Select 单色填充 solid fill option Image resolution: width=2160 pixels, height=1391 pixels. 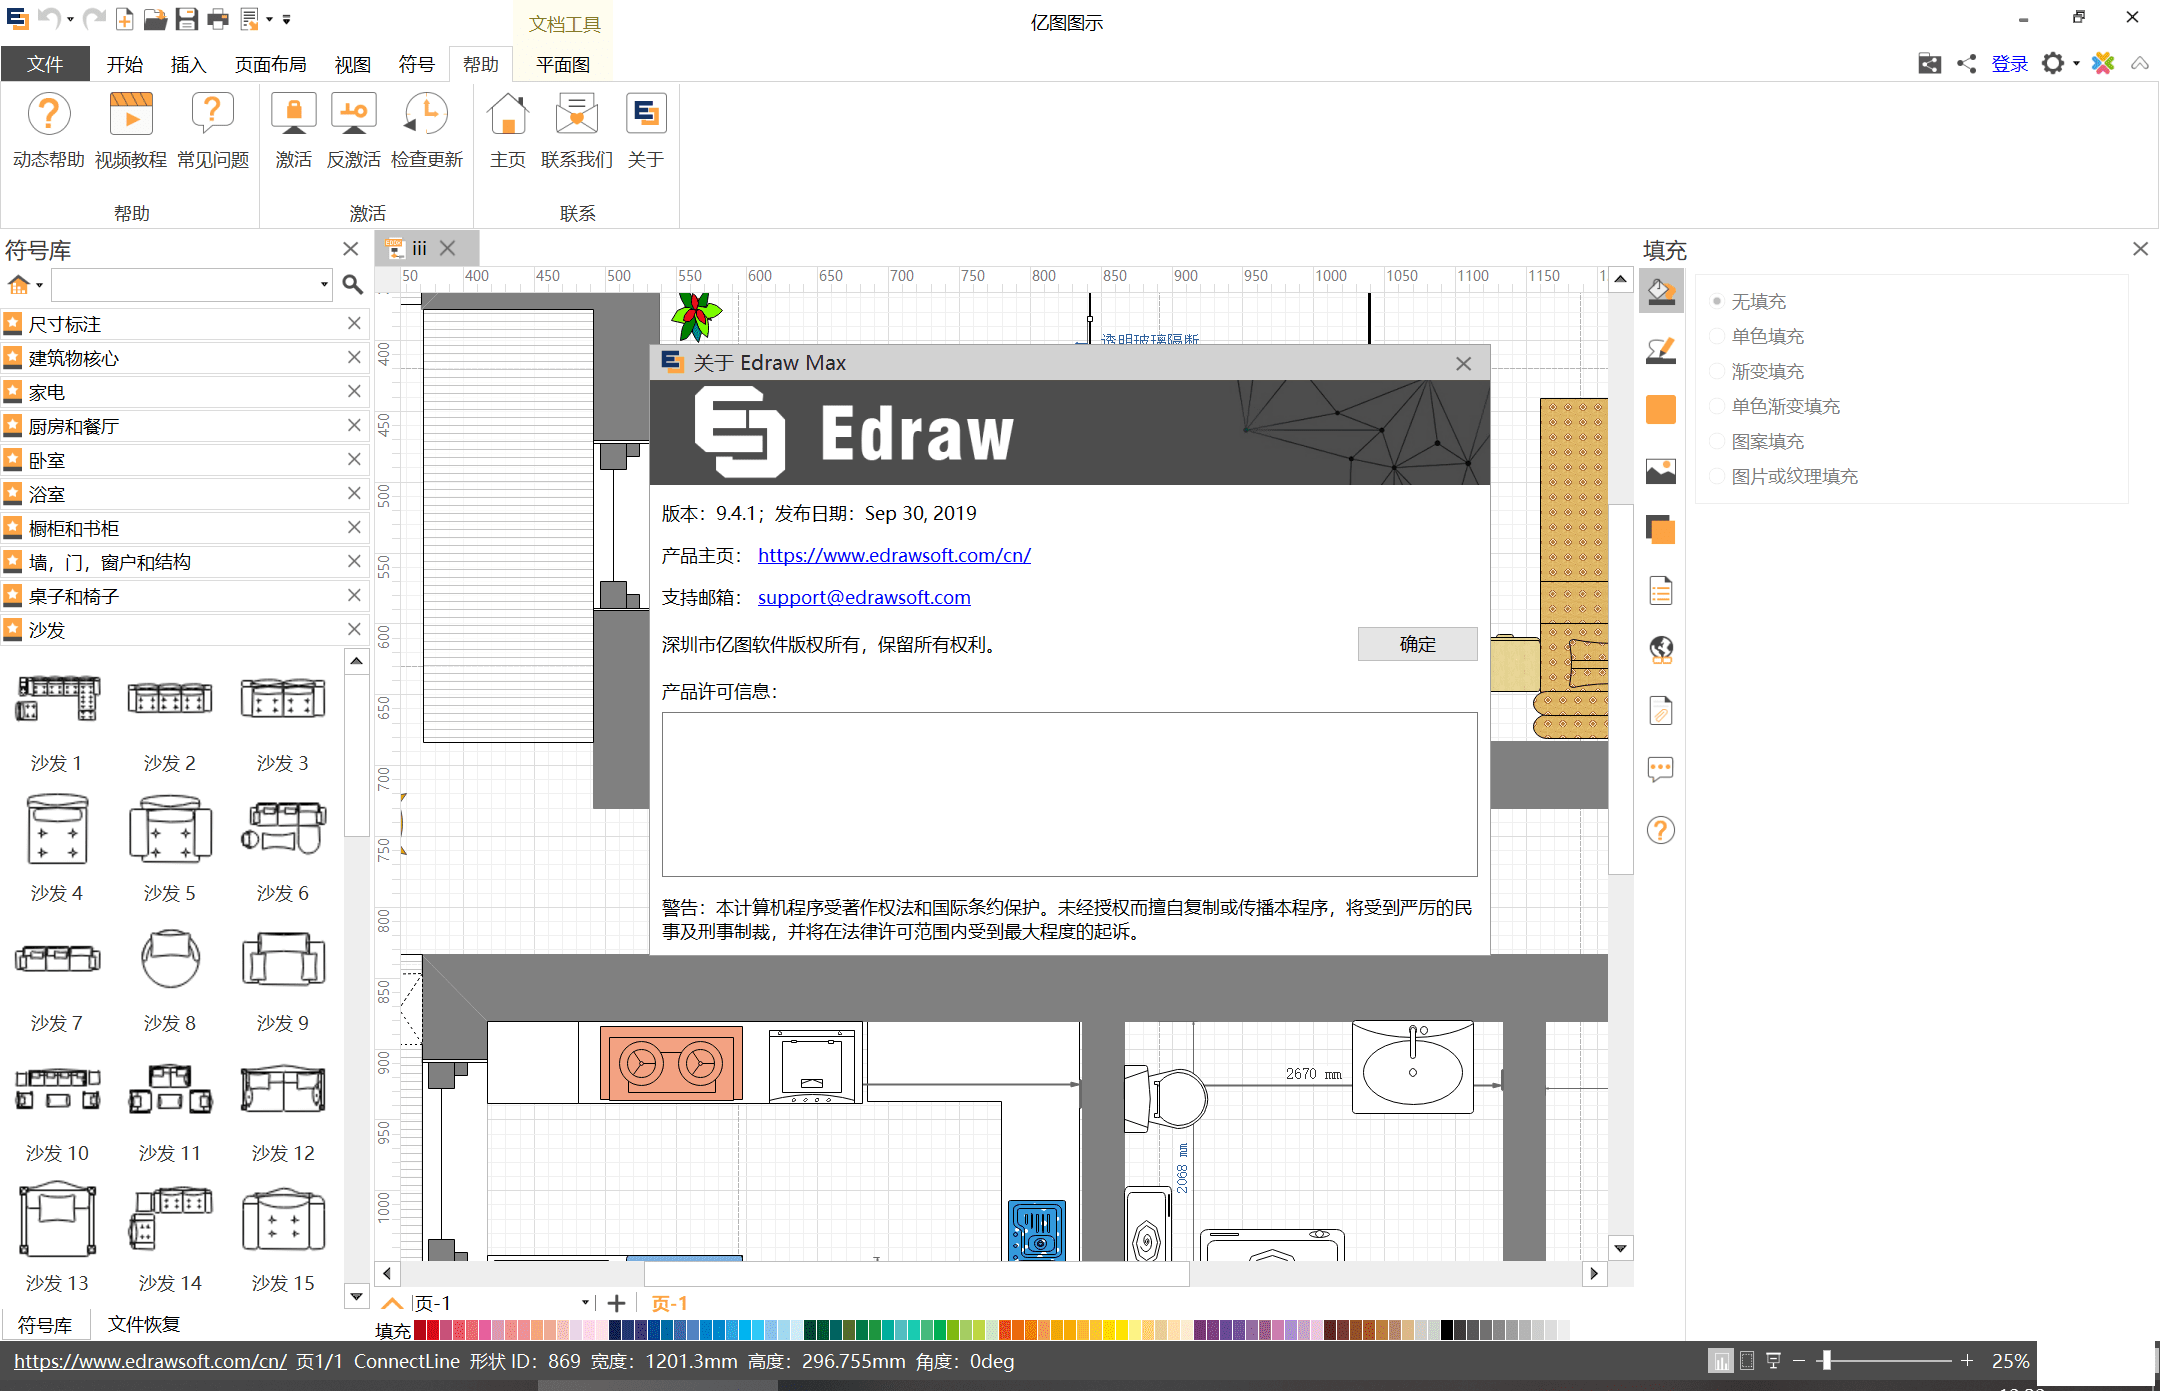coord(1757,336)
